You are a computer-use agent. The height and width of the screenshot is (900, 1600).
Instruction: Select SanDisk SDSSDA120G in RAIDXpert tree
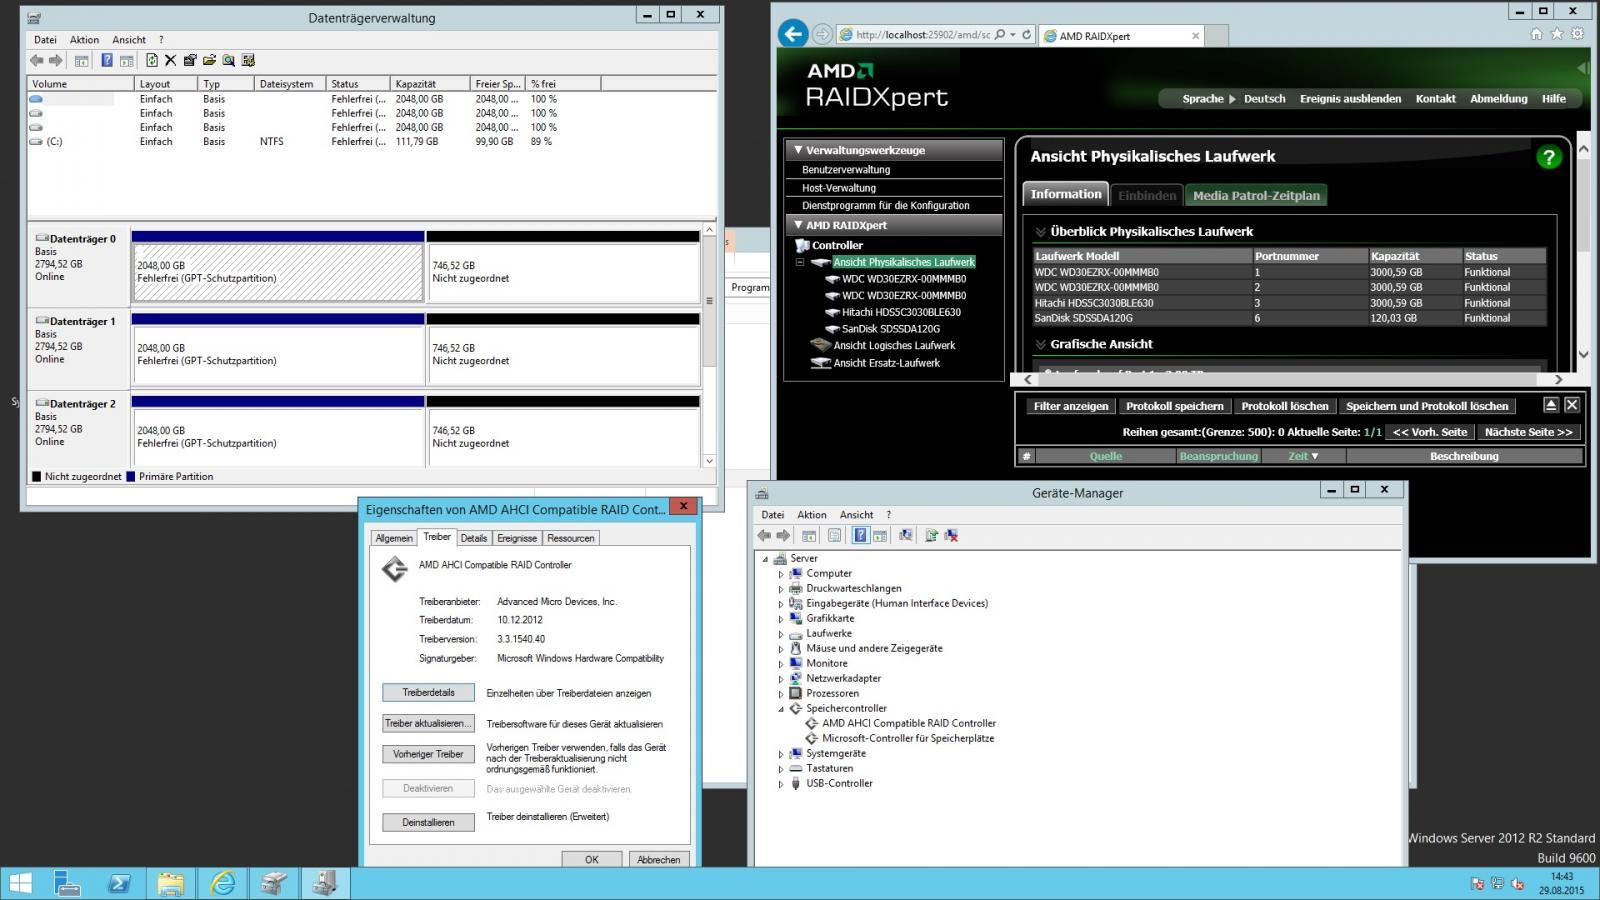click(x=890, y=329)
